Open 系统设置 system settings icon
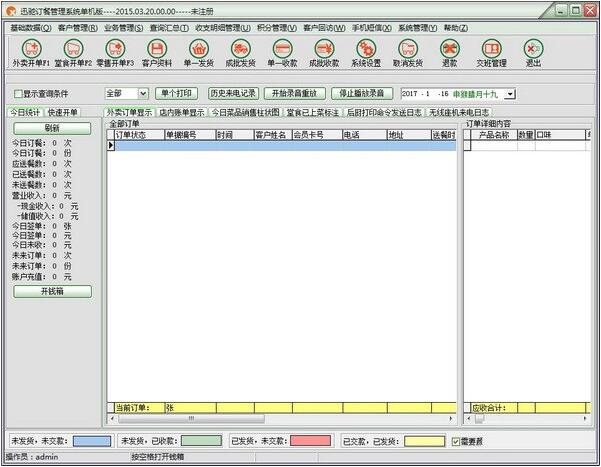The image size is (601, 467). (x=366, y=48)
